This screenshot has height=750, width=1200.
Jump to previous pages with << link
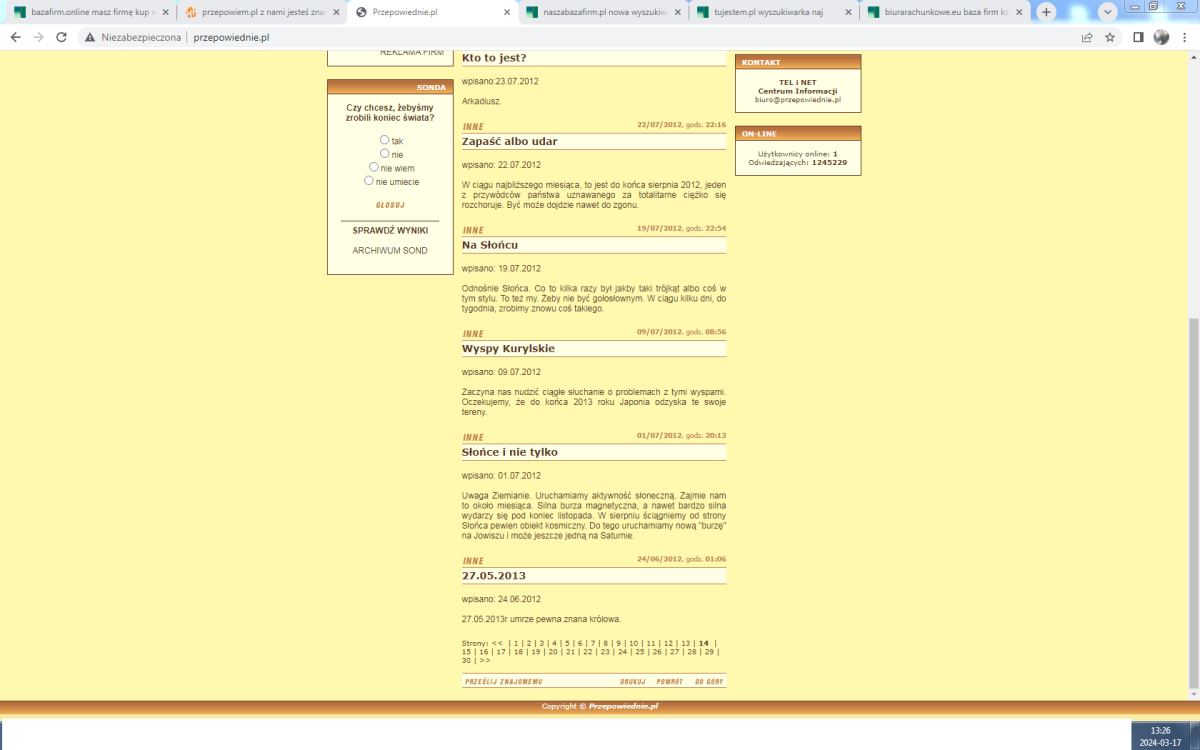click(x=497, y=643)
